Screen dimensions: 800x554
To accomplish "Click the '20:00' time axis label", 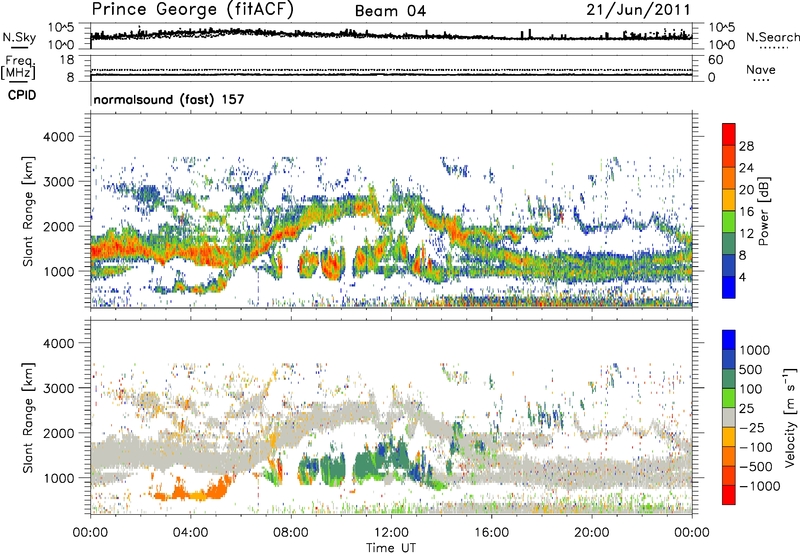I will pos(592,533).
